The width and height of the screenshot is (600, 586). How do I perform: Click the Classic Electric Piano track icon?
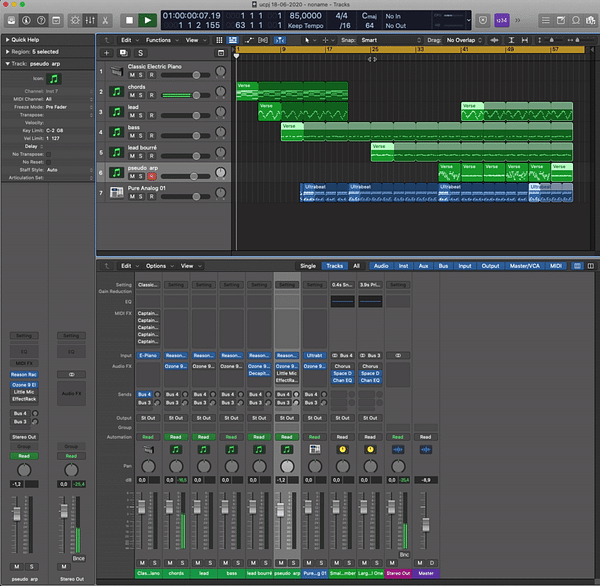point(117,71)
